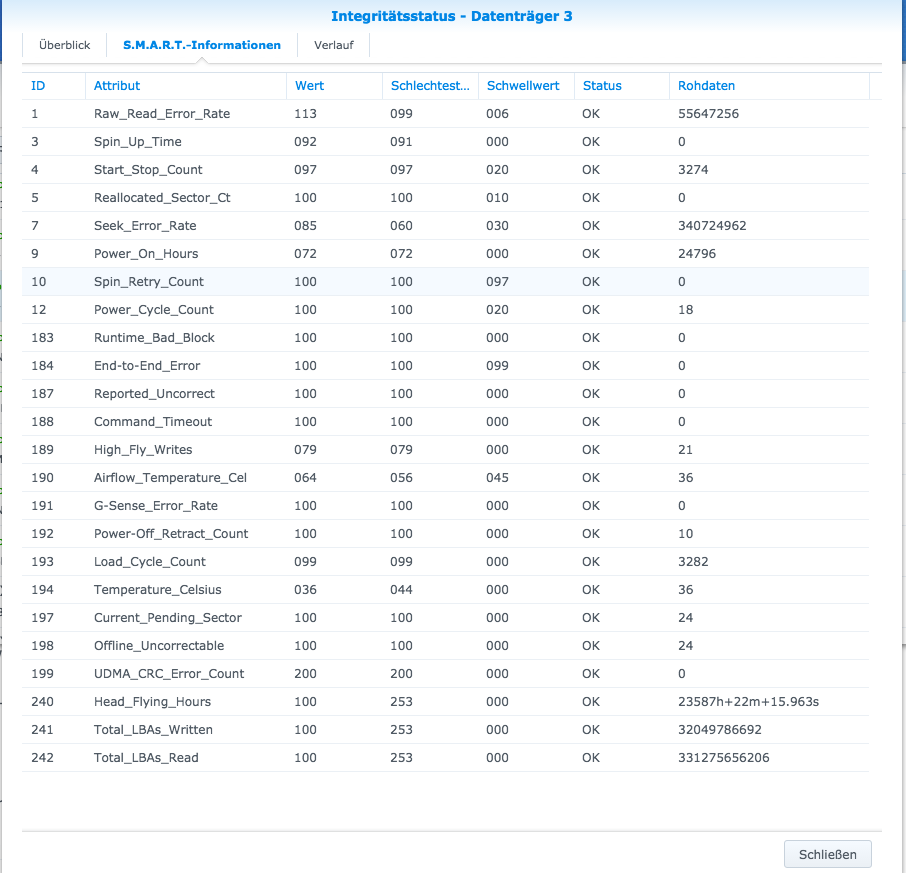Click the G-Sense_Error_Rate attribute
906x873 pixels.
[156, 506]
